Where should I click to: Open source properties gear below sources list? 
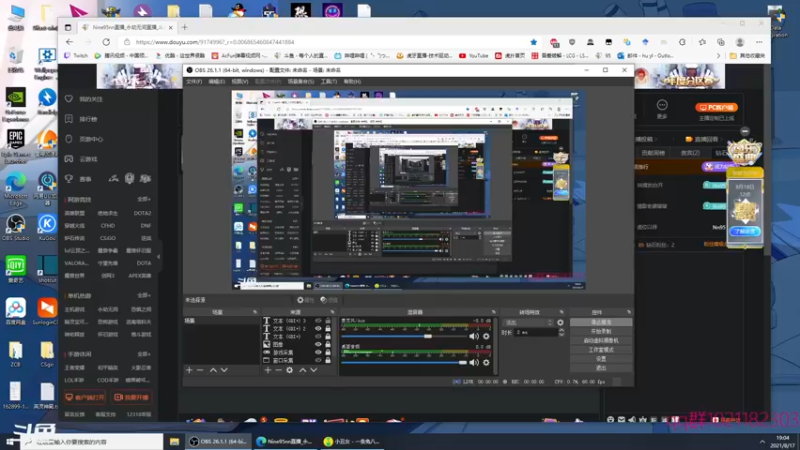point(289,370)
